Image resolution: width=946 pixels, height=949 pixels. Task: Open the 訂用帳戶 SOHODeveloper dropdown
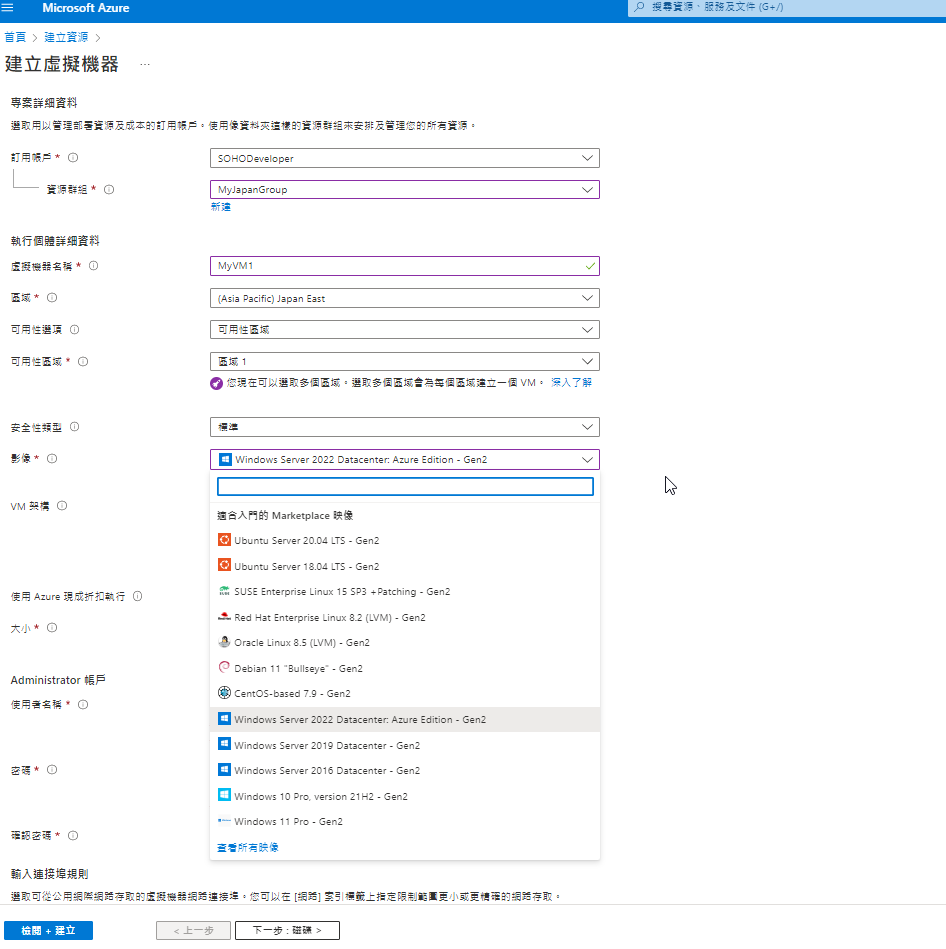pos(404,158)
